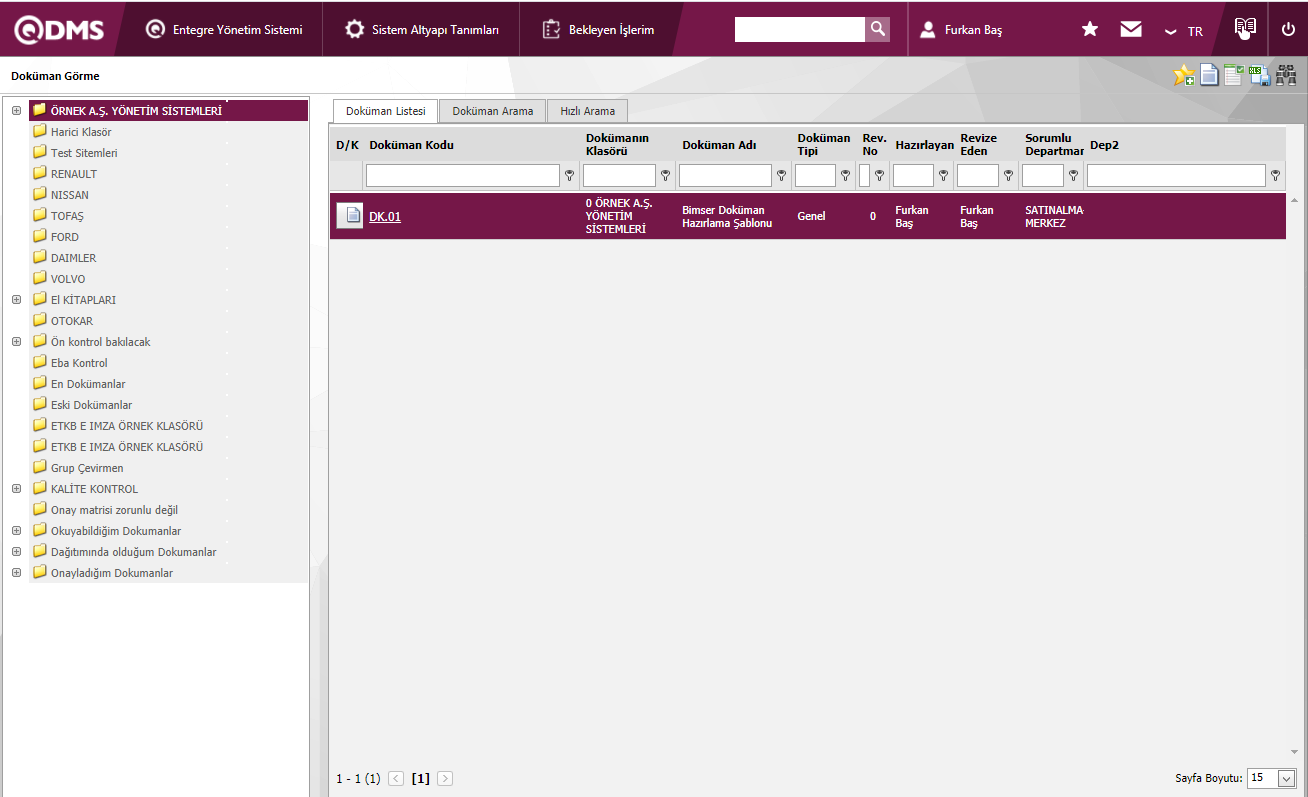Open the DK.01 document link

(x=385, y=216)
